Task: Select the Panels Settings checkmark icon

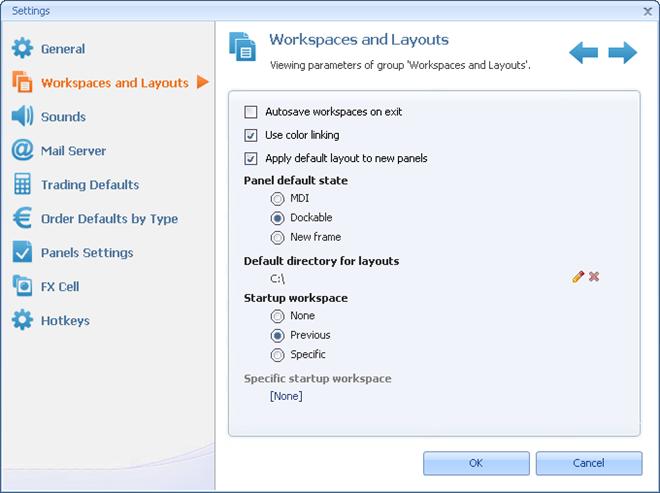Action: (22, 253)
